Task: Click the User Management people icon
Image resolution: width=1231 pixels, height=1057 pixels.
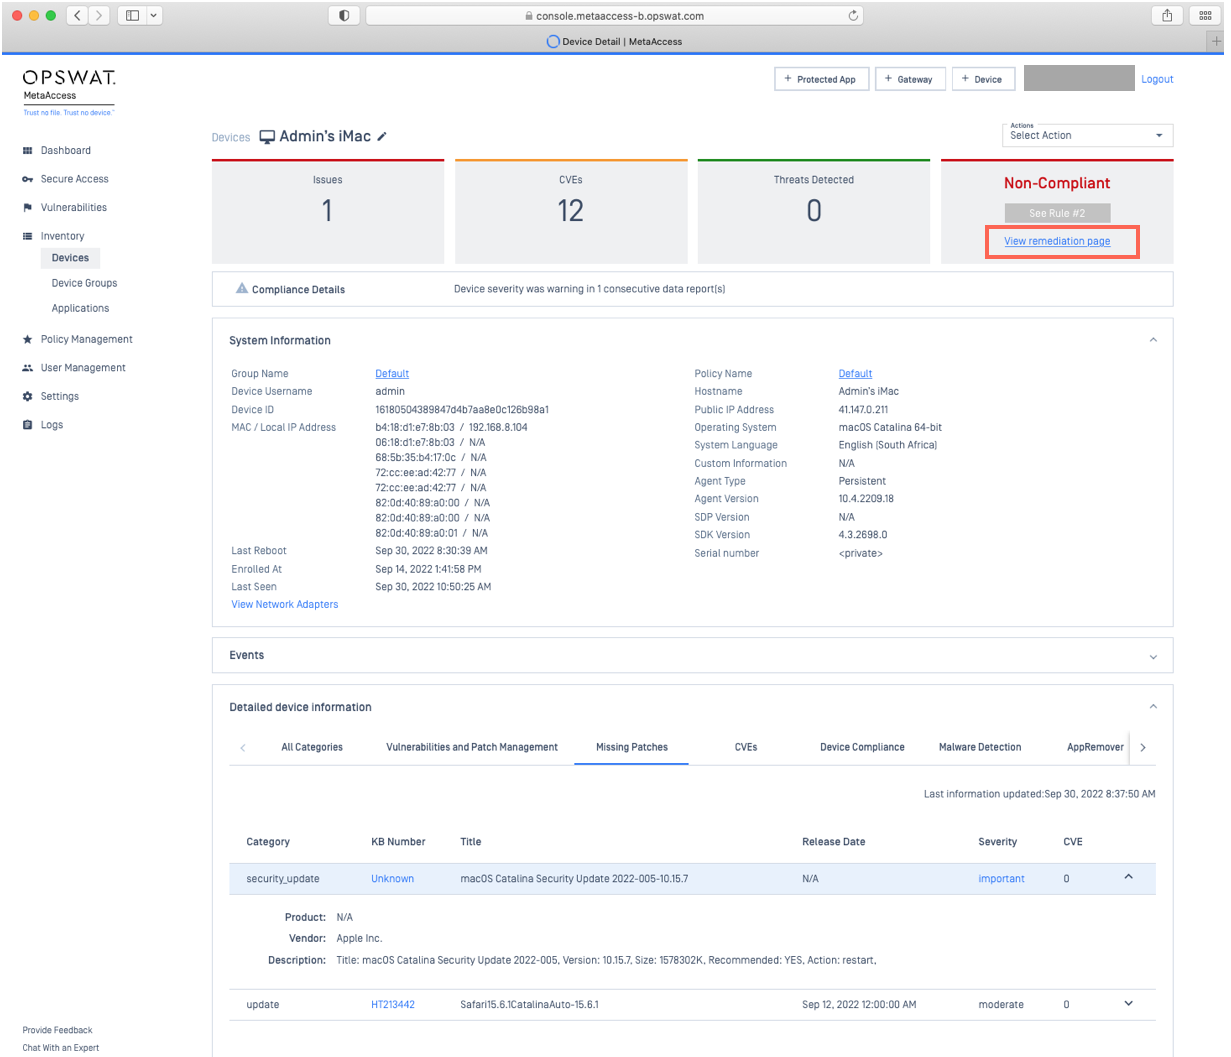Action: [x=27, y=368]
